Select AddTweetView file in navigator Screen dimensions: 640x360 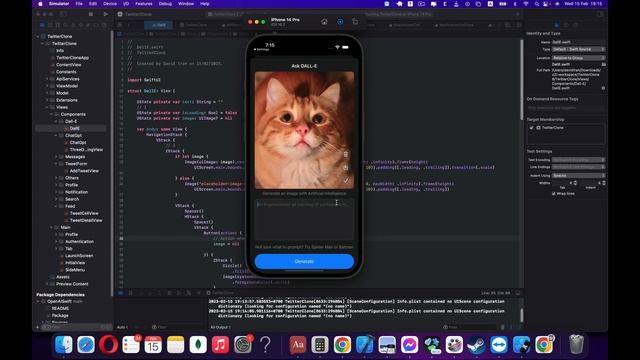click(x=84, y=171)
